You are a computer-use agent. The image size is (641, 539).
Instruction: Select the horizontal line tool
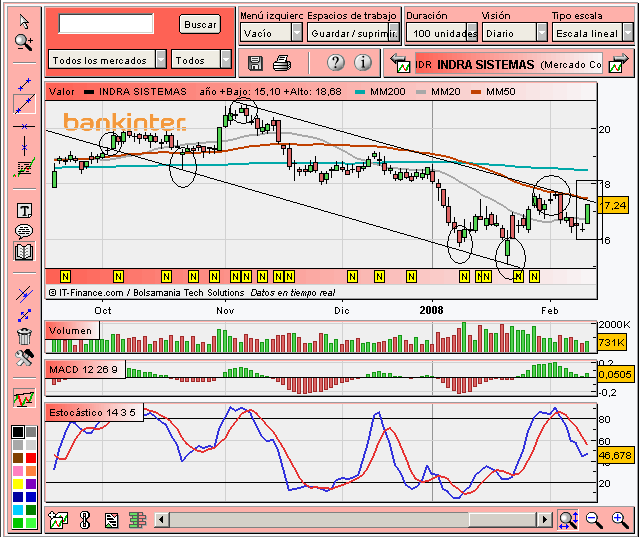pyautogui.click(x=24, y=126)
